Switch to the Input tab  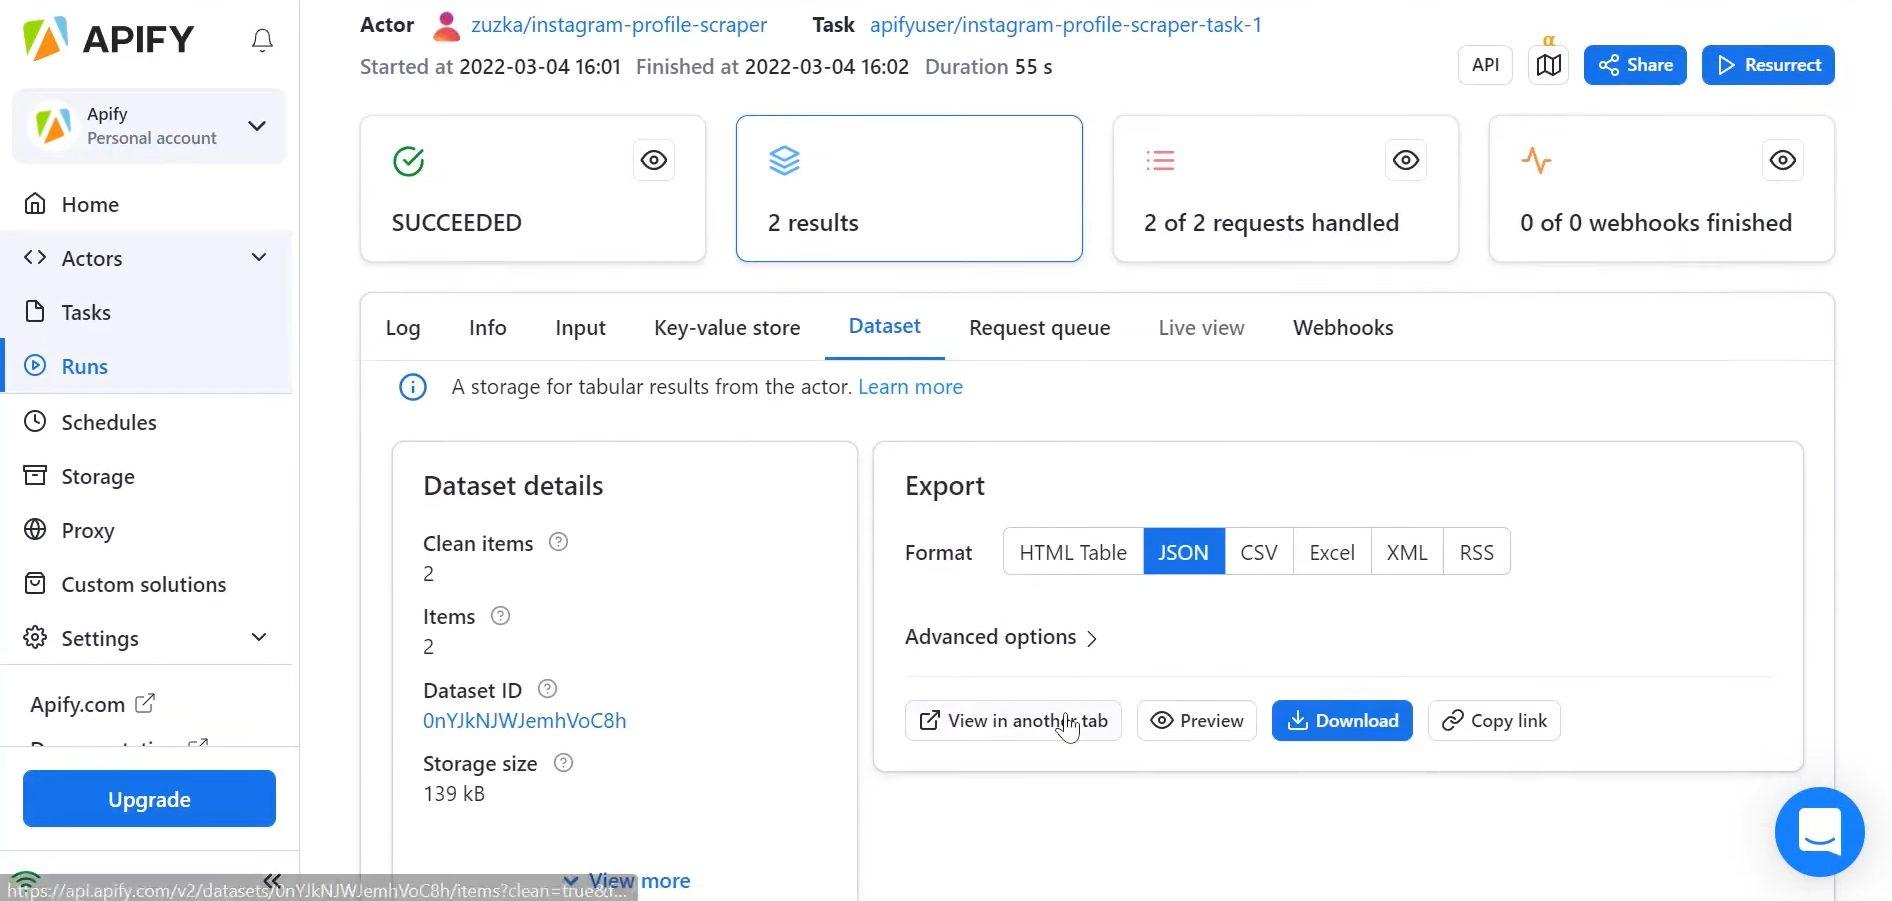pos(580,328)
